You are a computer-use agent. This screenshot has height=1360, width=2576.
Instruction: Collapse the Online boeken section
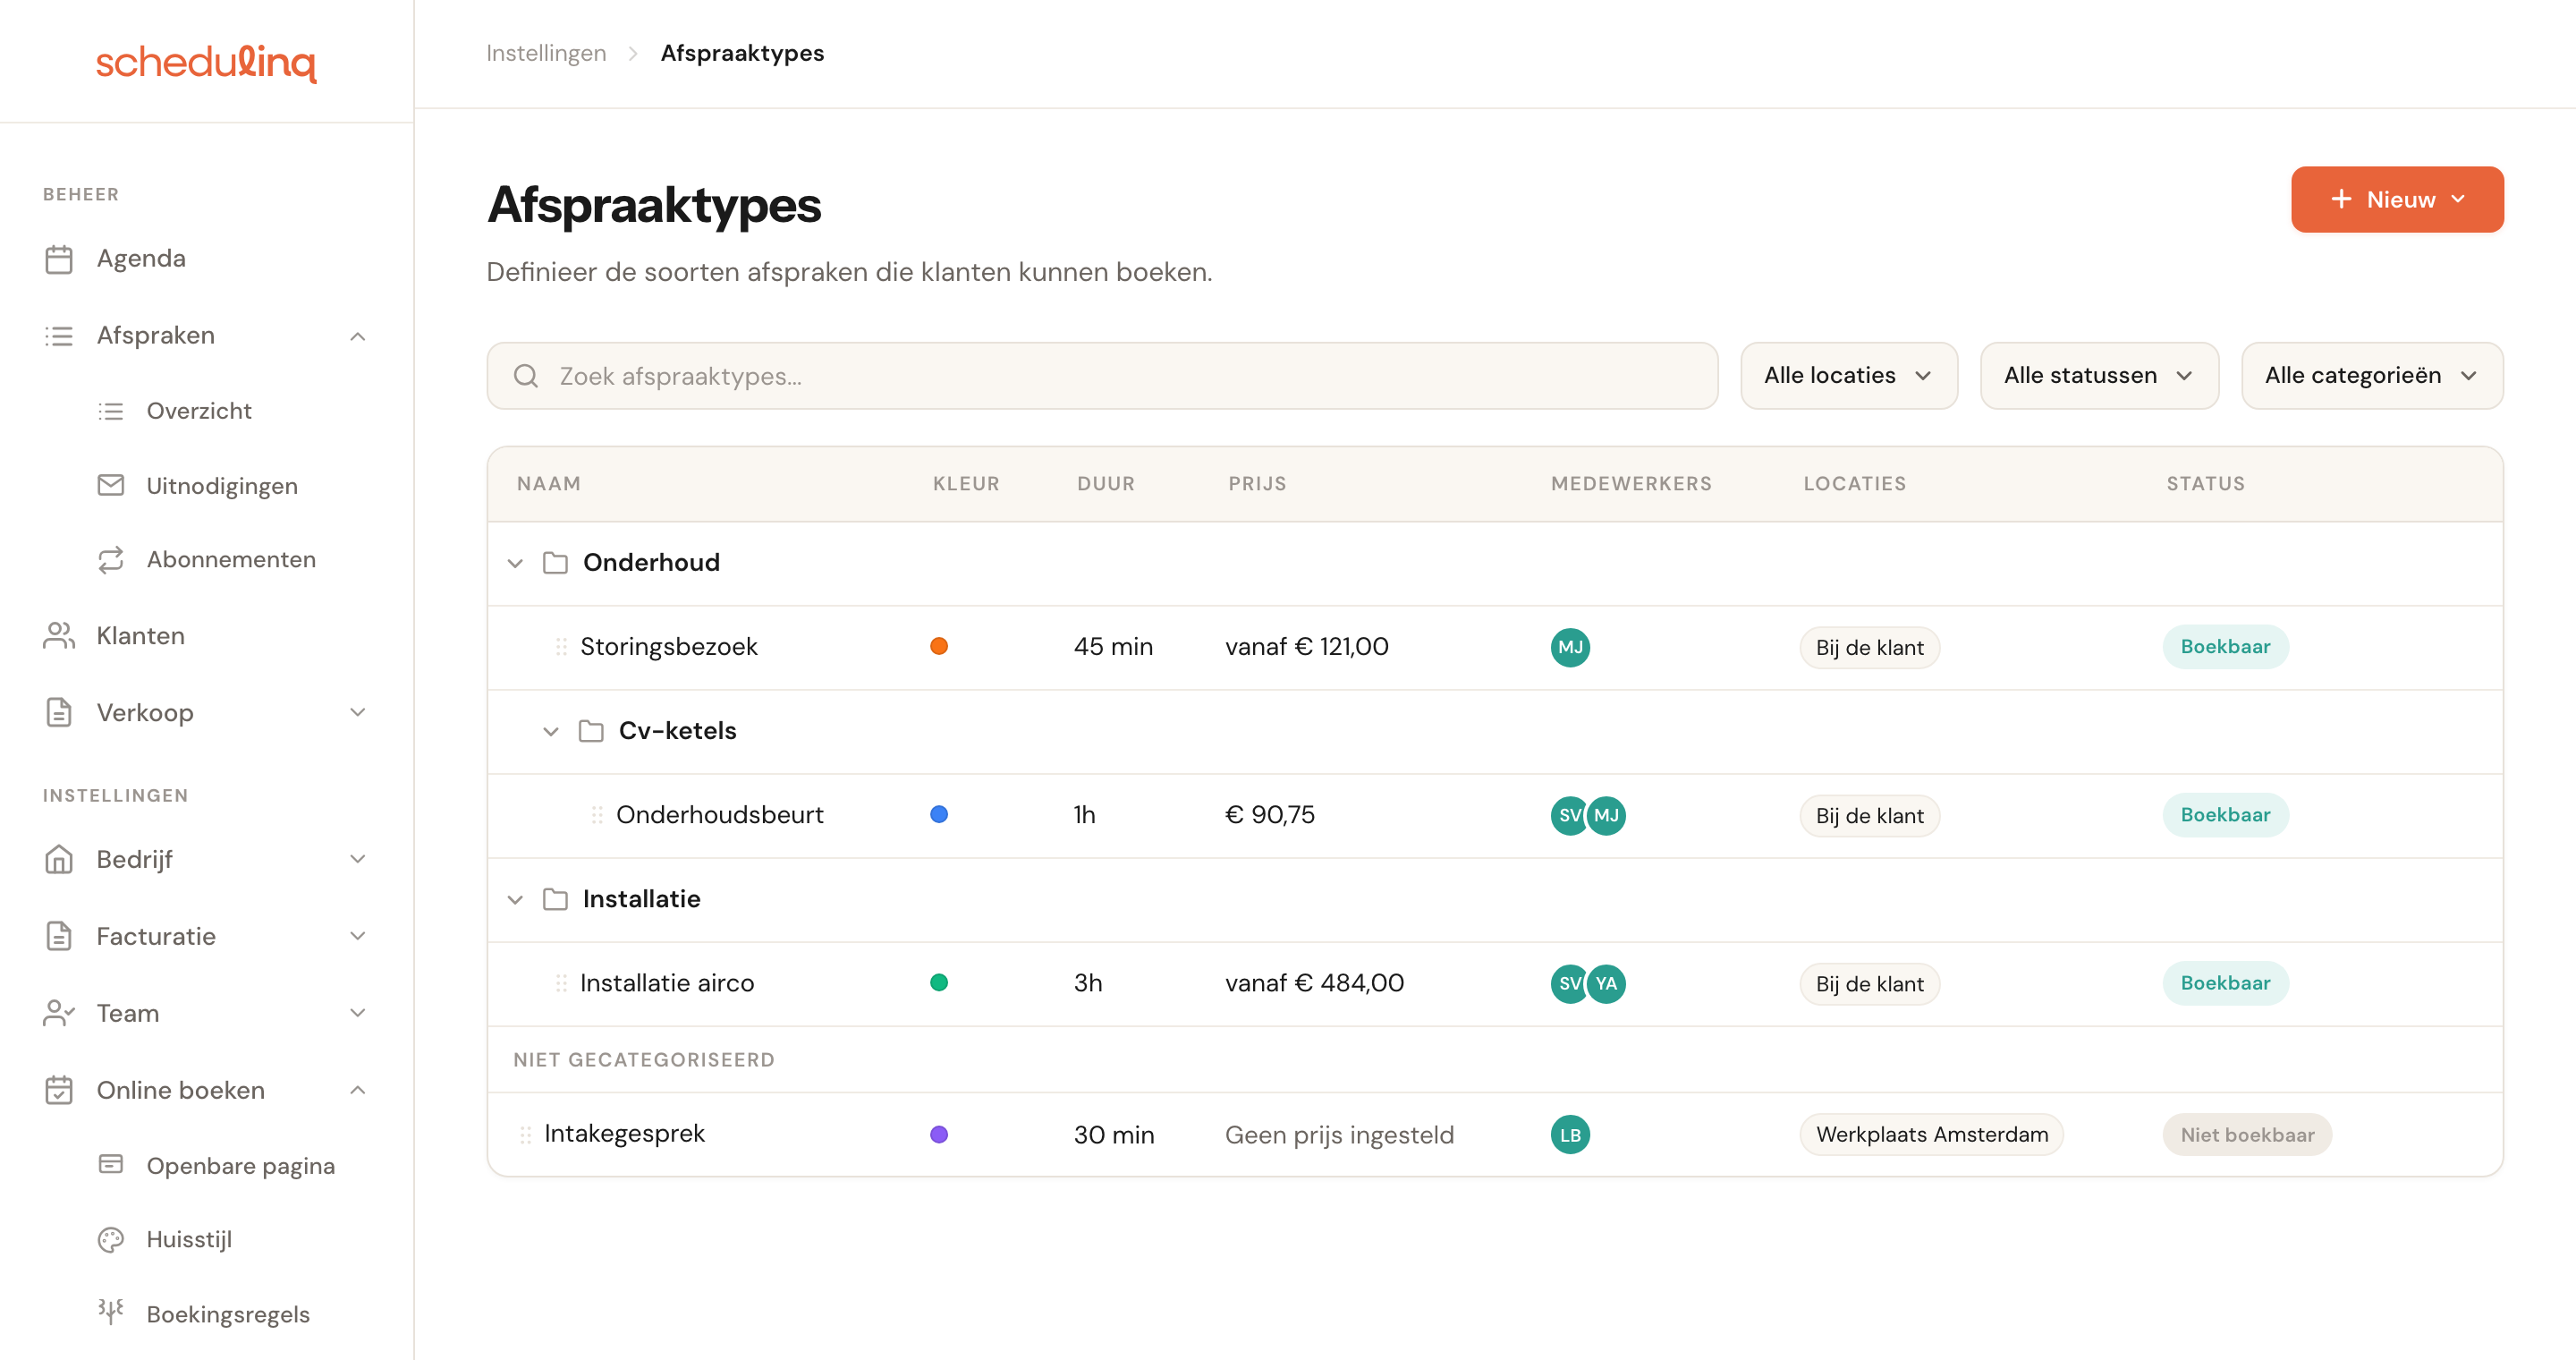[358, 1090]
